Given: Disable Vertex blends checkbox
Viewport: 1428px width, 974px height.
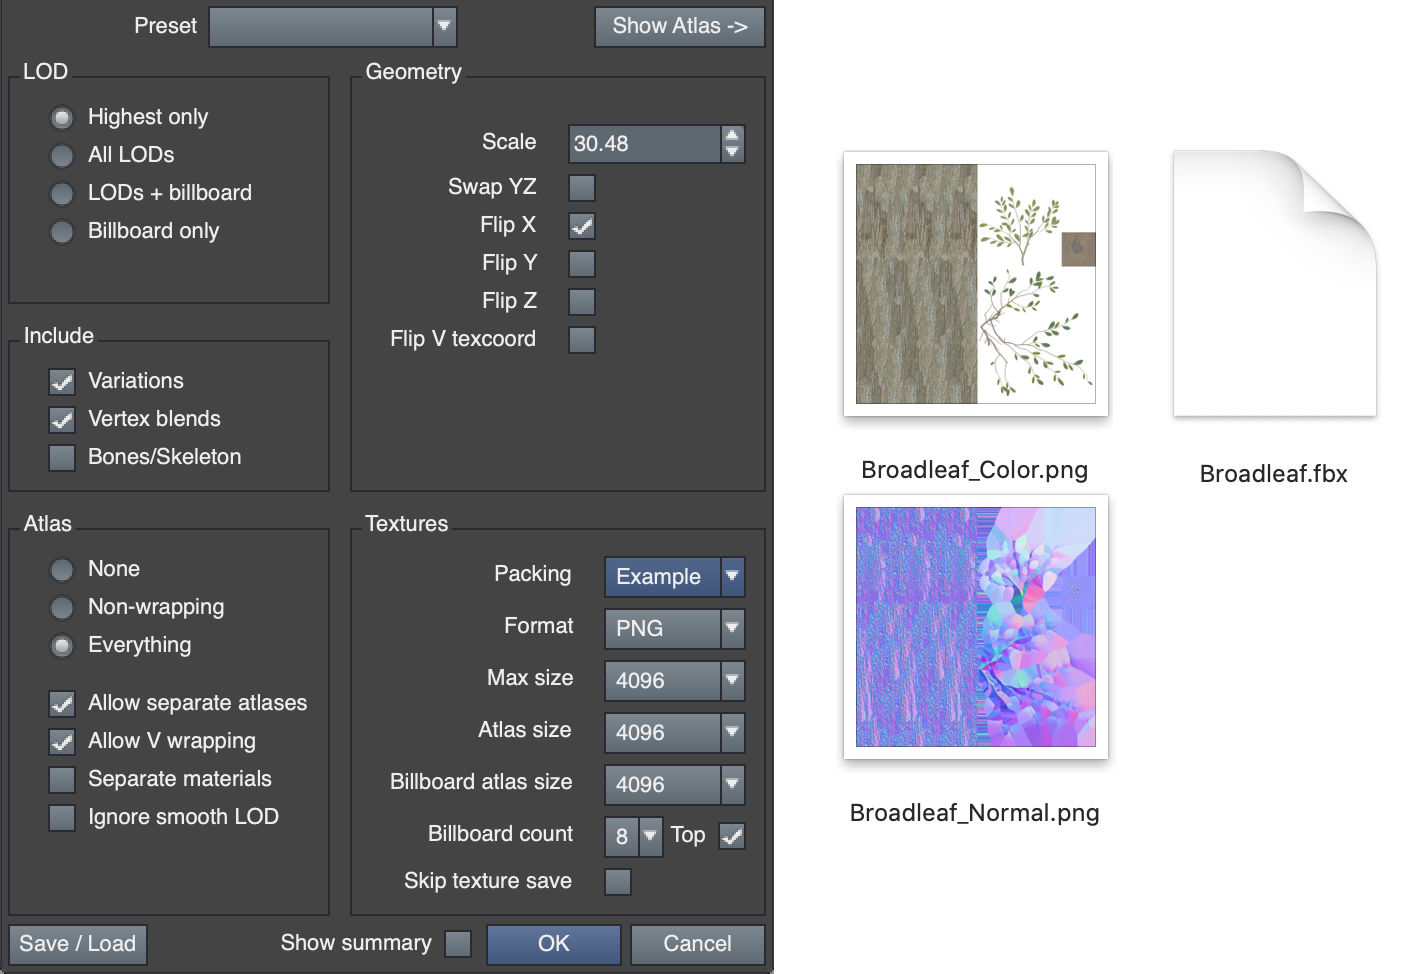Looking at the screenshot, I should pyautogui.click(x=62, y=420).
